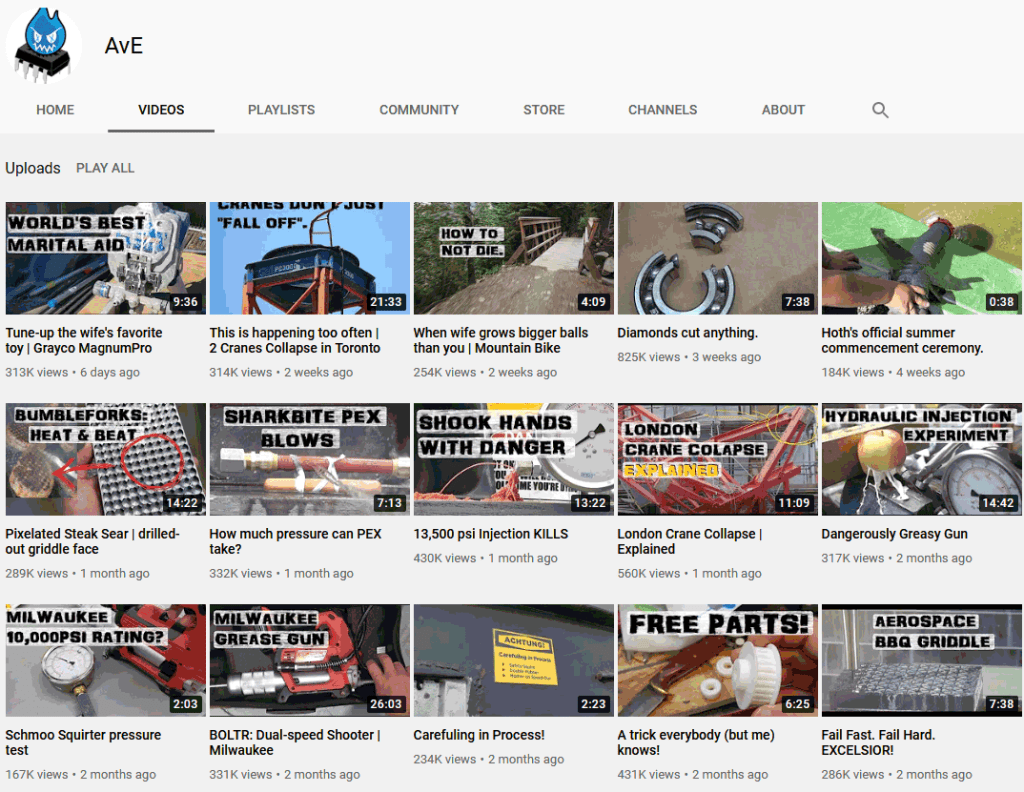This screenshot has height=792, width=1024.
Task: Open the 2 Cranes Collapse in Toronto thumbnail
Action: click(x=309, y=258)
